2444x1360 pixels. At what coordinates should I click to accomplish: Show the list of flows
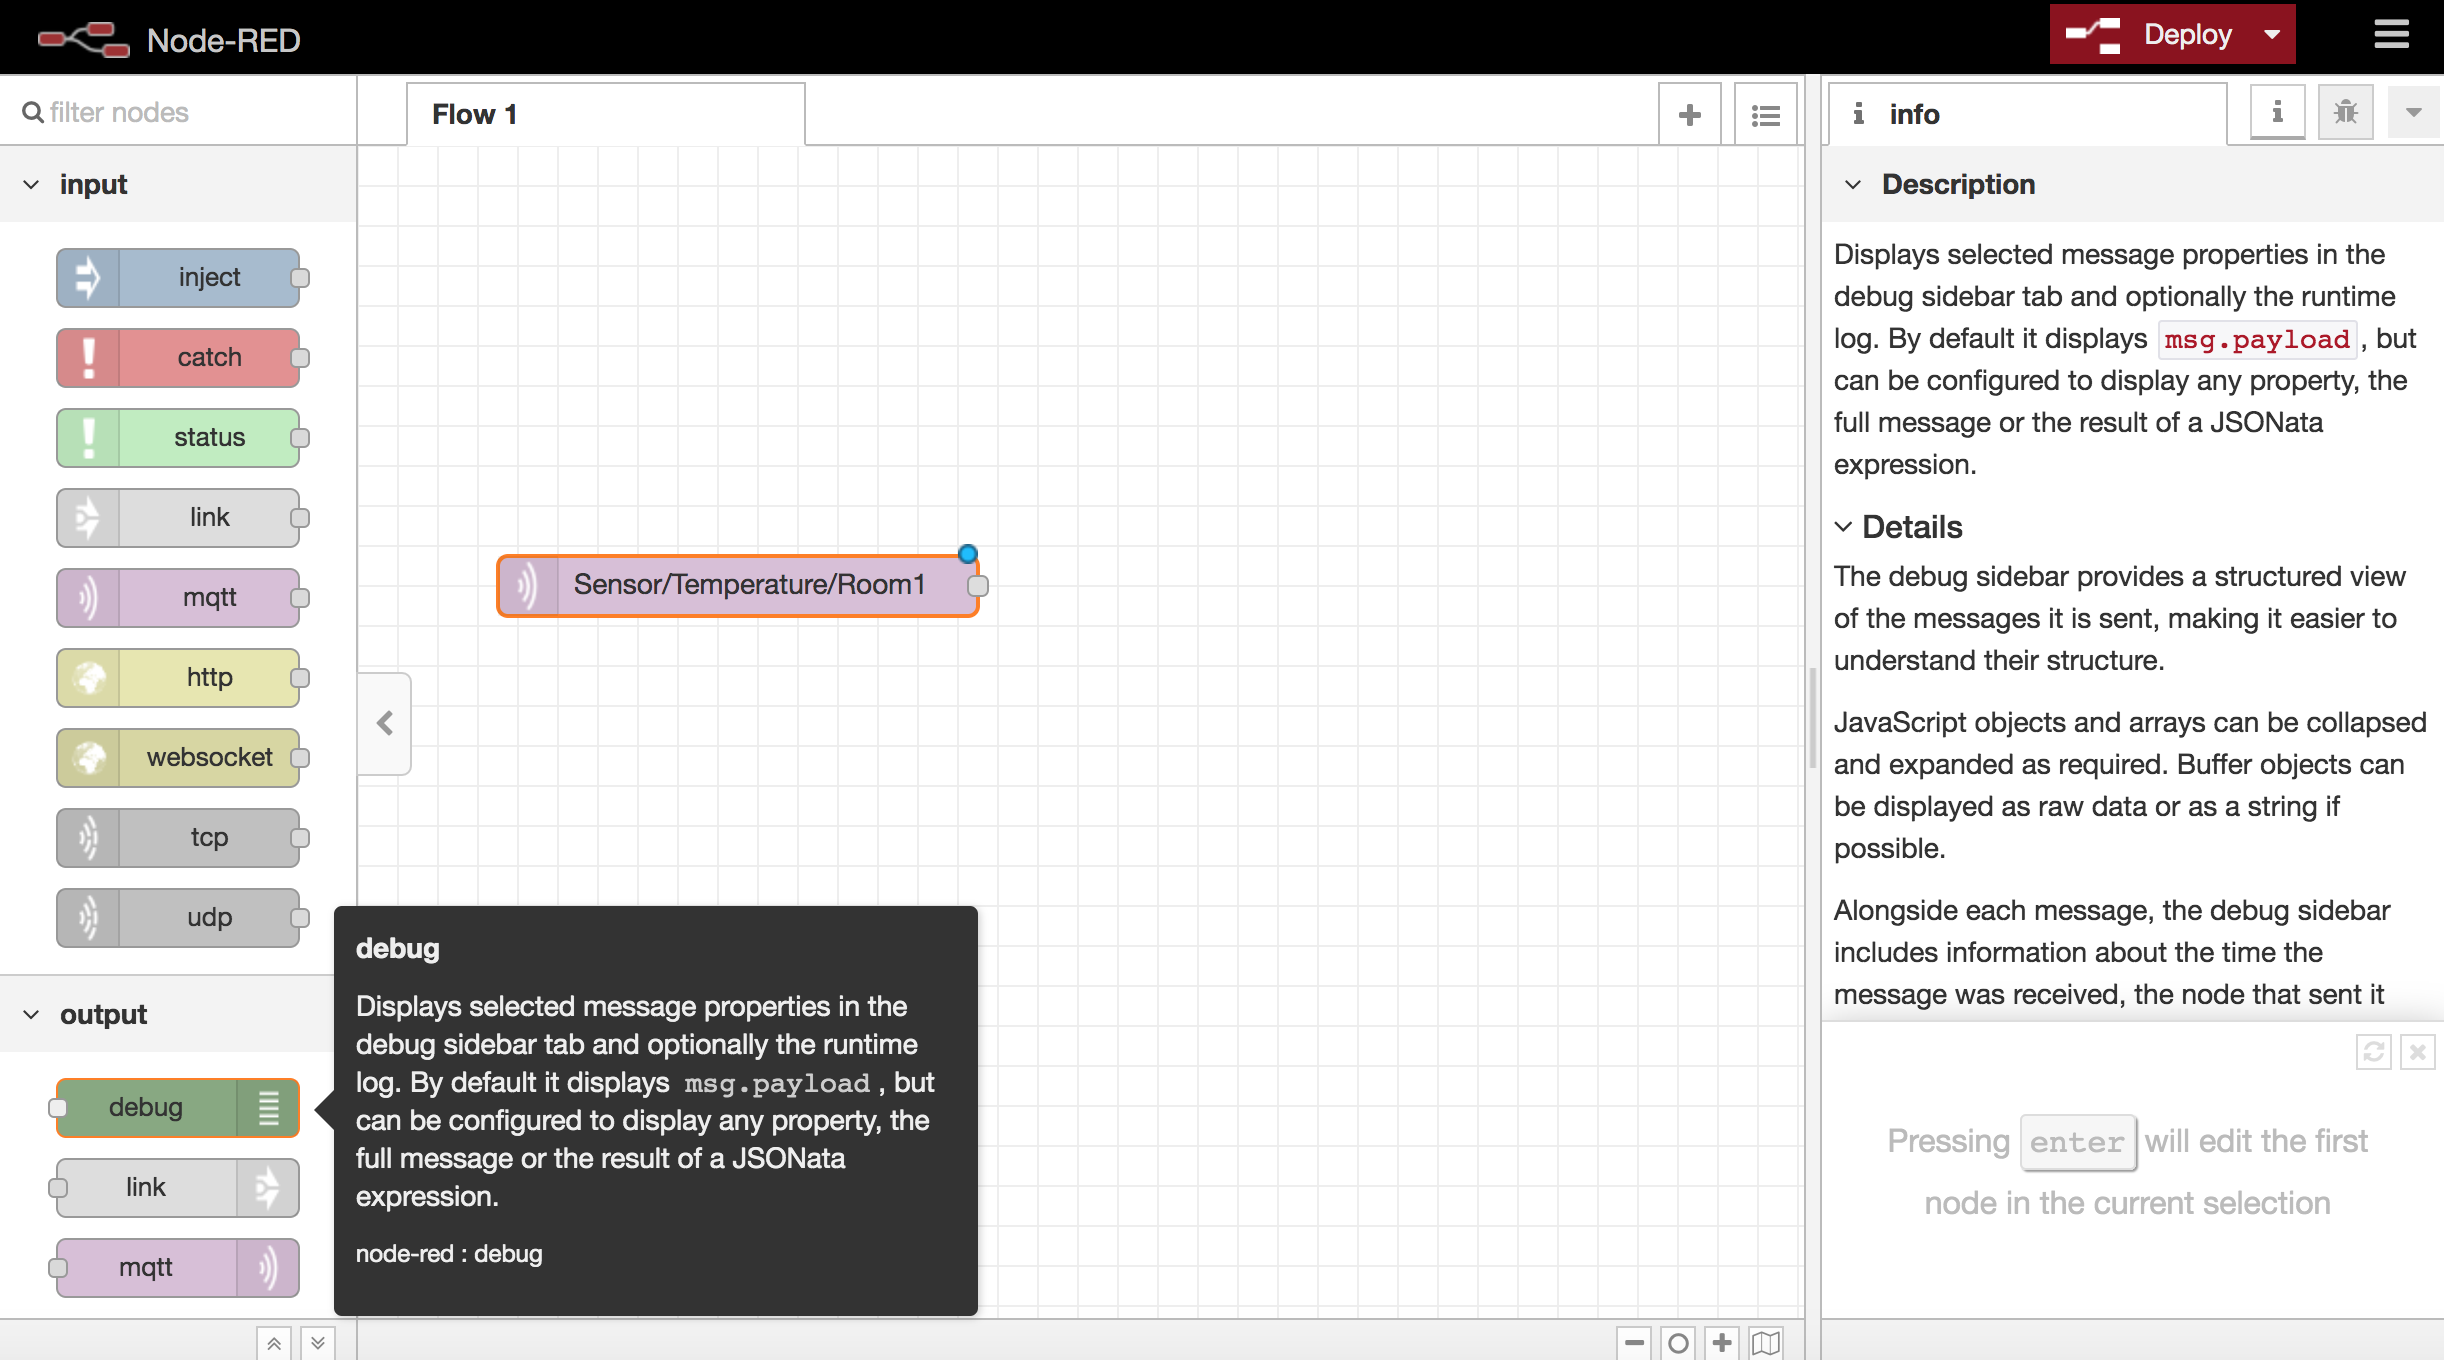pos(1766,115)
